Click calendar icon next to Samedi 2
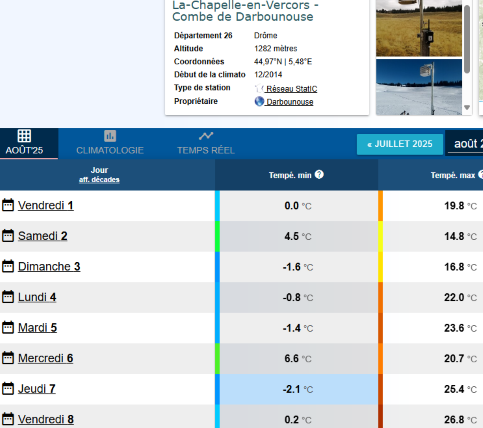This screenshot has height=428, width=483. tap(8, 236)
